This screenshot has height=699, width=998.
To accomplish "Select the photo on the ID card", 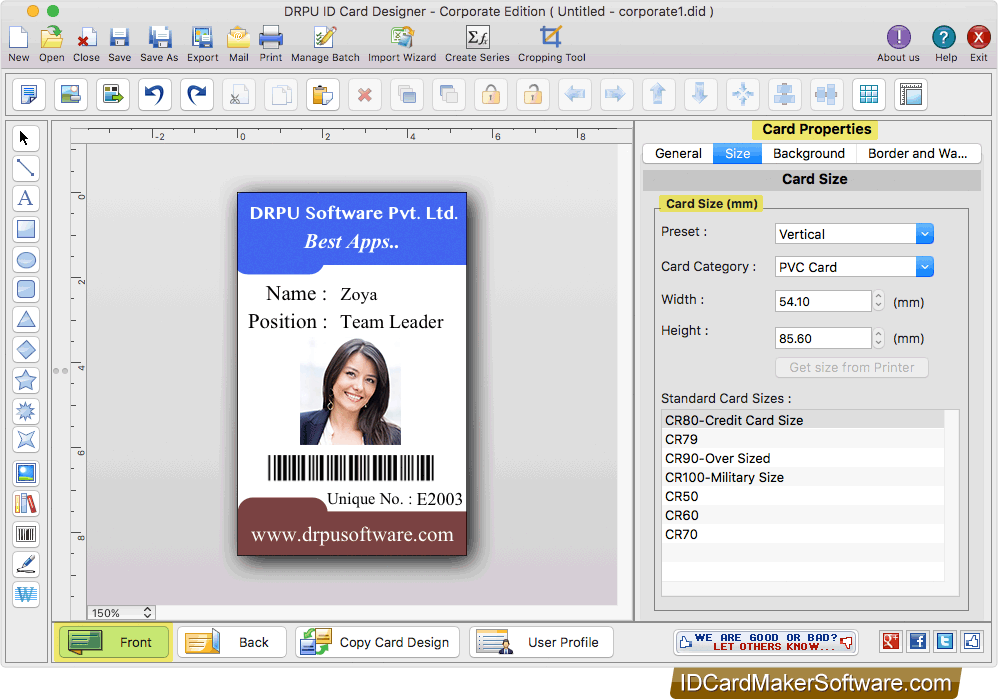I will tap(351, 392).
